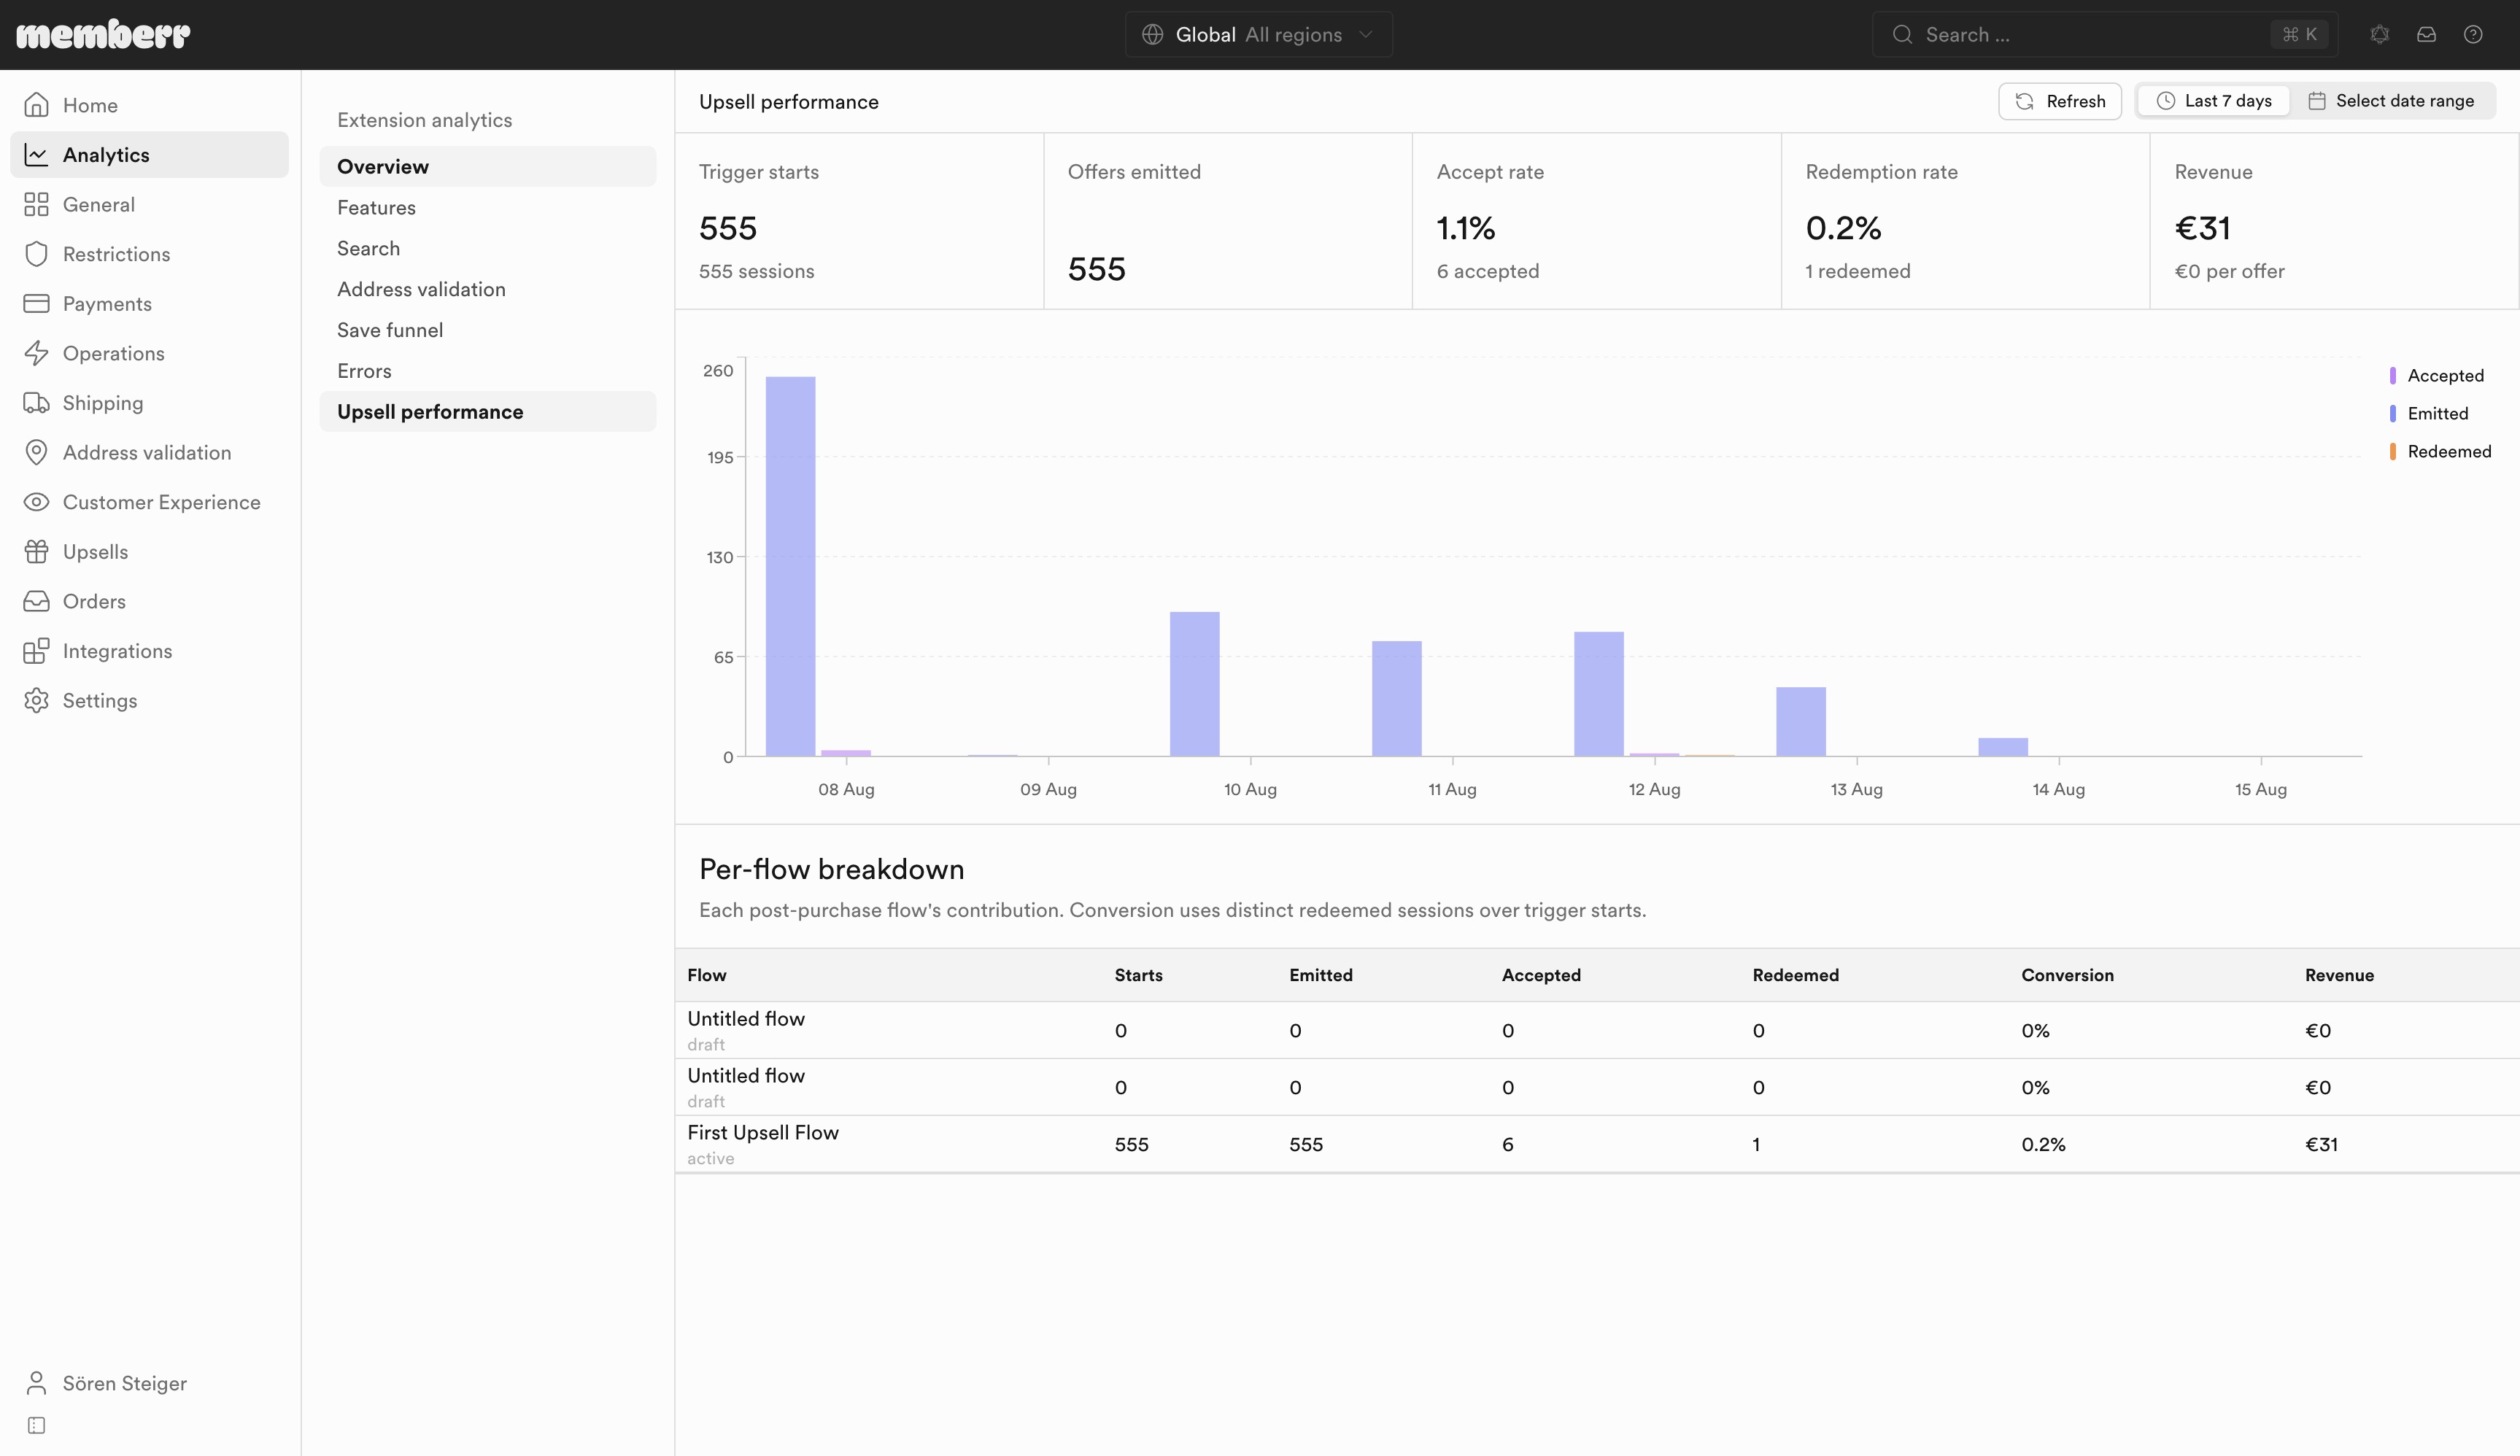Click the Shipping truck icon
The height and width of the screenshot is (1456, 2520).
point(37,403)
